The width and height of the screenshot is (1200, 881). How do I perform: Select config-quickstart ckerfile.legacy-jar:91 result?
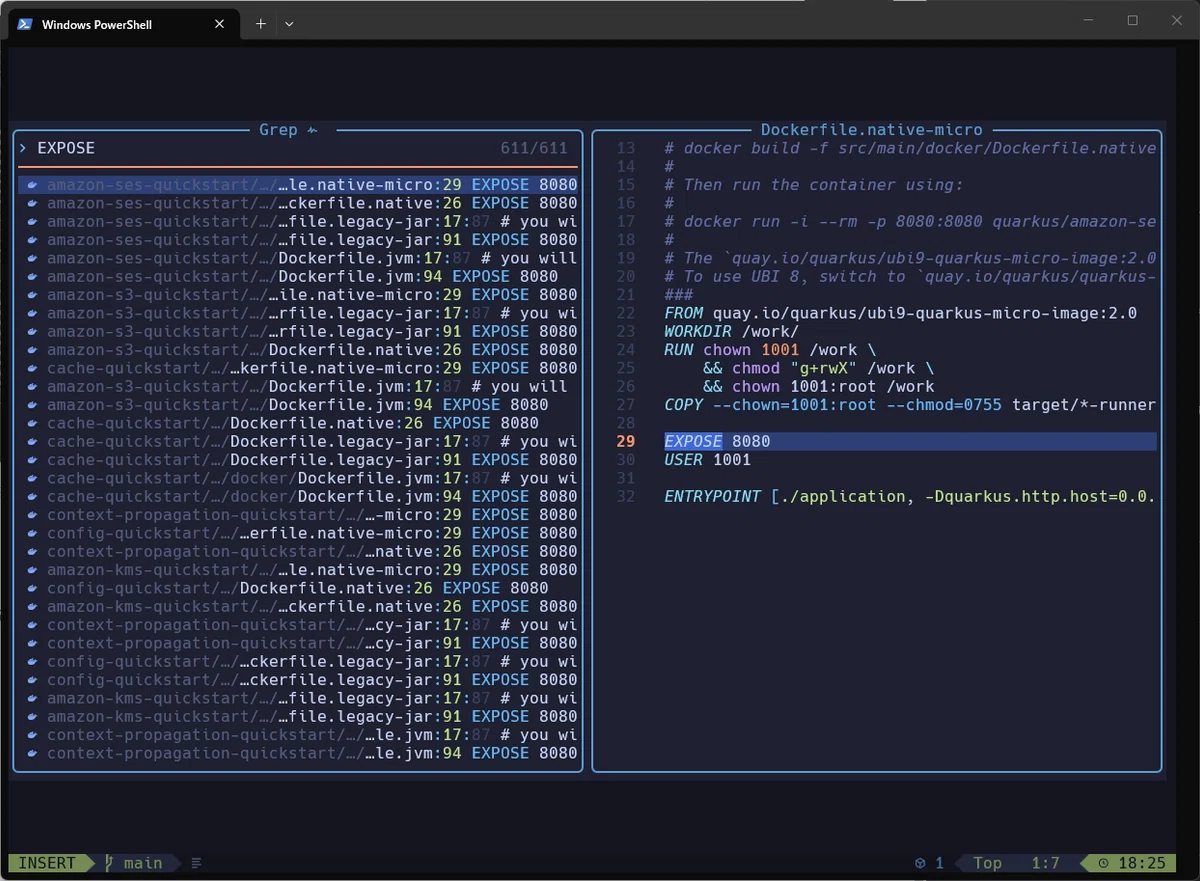pyautogui.click(x=298, y=680)
